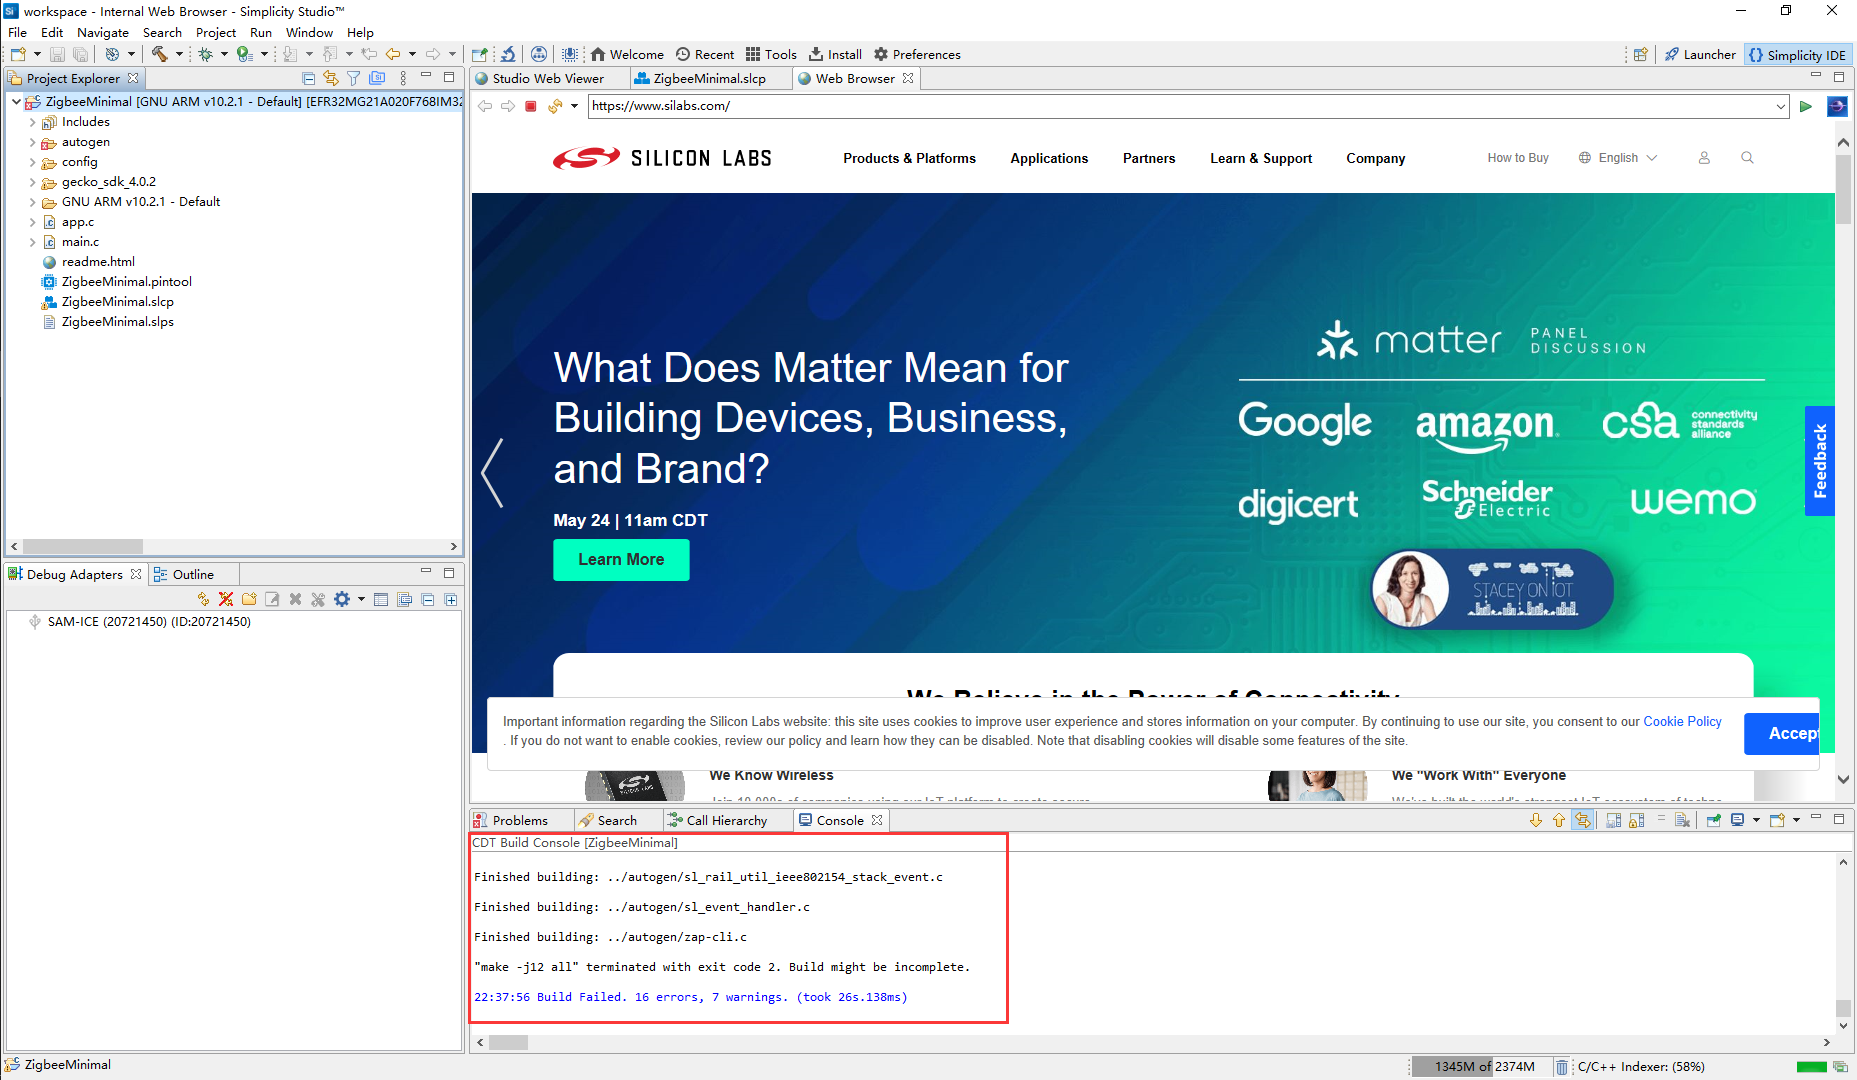Image resolution: width=1857 pixels, height=1080 pixels.
Task: Run garbage collector via trash icon
Action: pyautogui.click(x=1561, y=1067)
